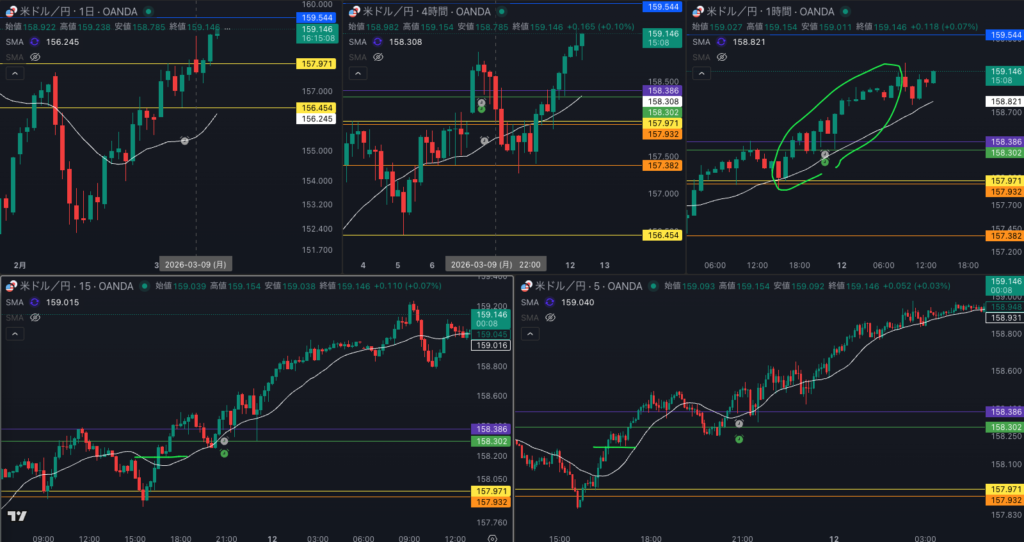Click the event marker on the daily chart
Screen dimensions: 1024x542
coord(184,141)
